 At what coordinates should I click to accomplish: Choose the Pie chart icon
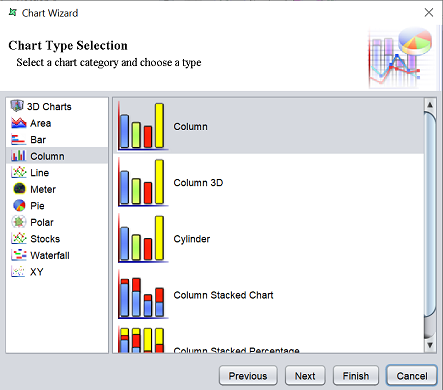pyautogui.click(x=19, y=205)
